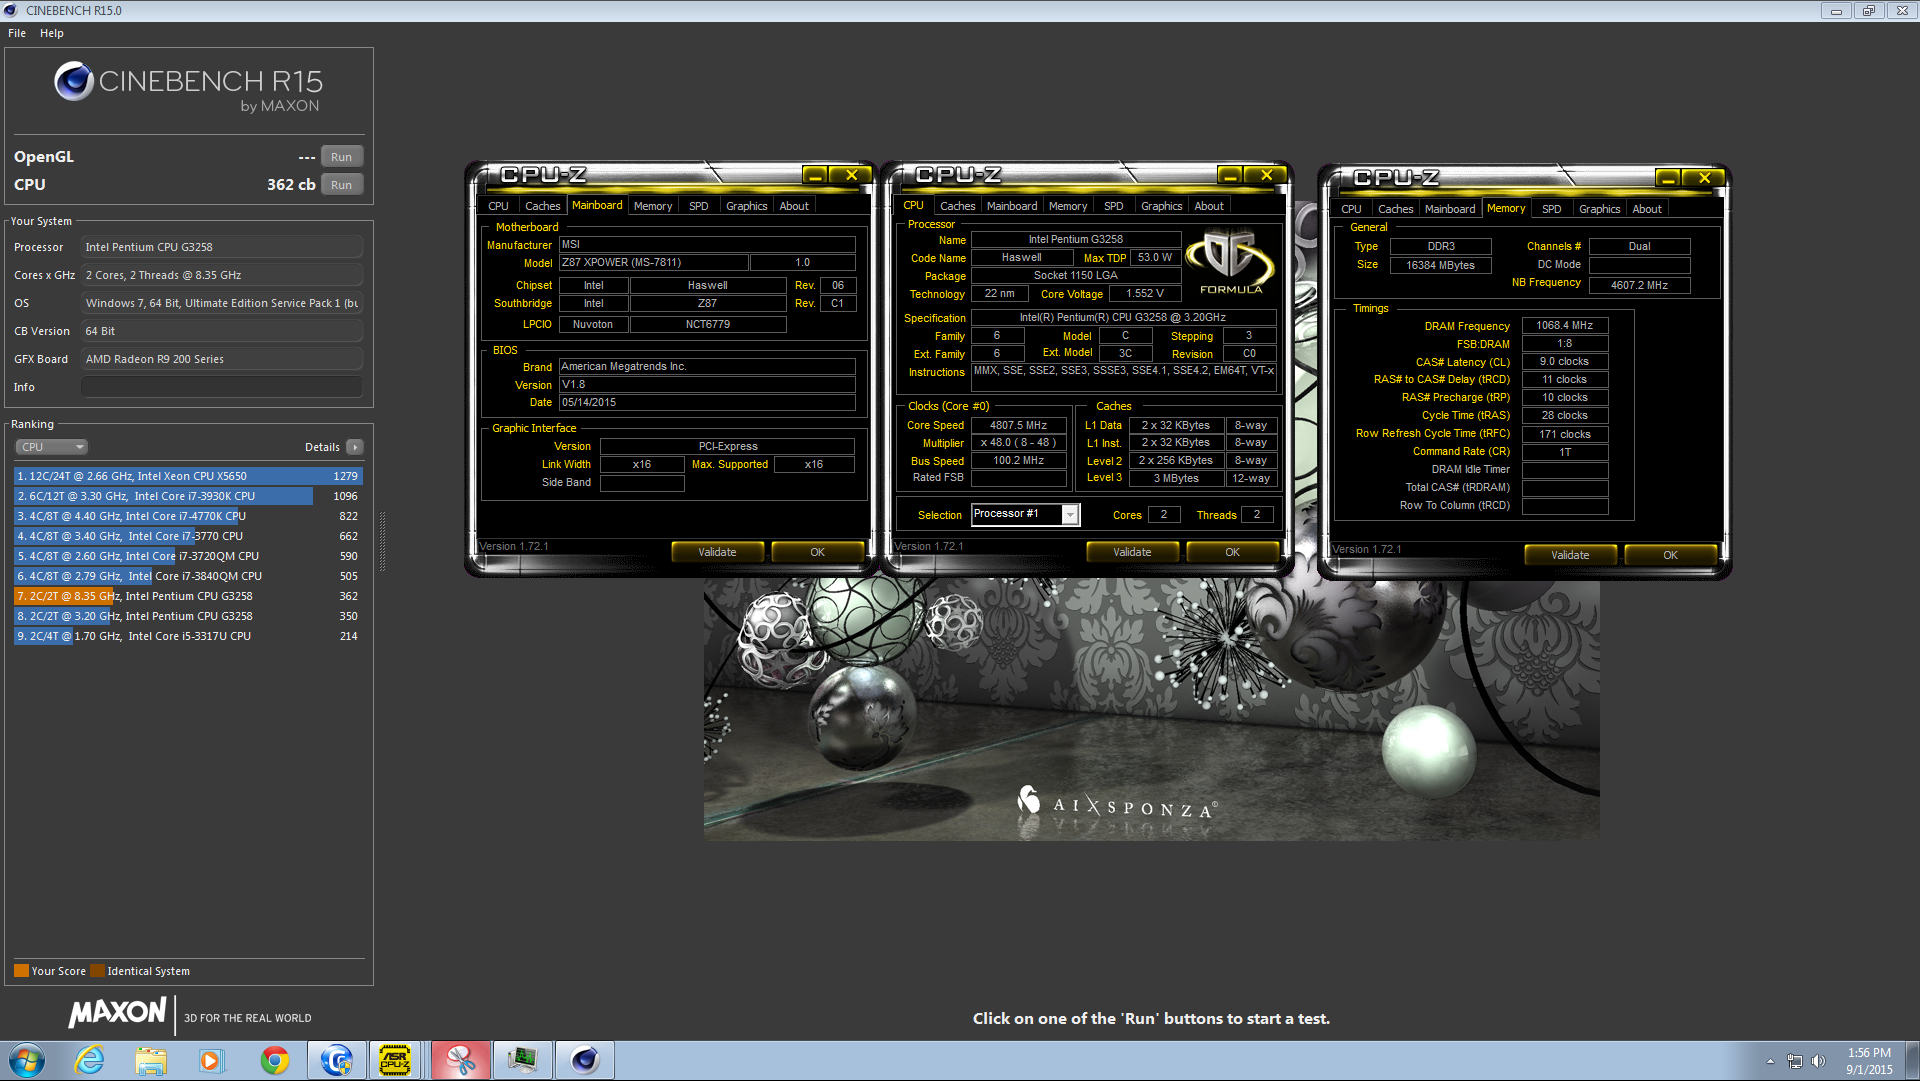Screen dimensions: 1920x1081
Task: Switch to Caches tab in Mainboard window
Action: [543, 206]
